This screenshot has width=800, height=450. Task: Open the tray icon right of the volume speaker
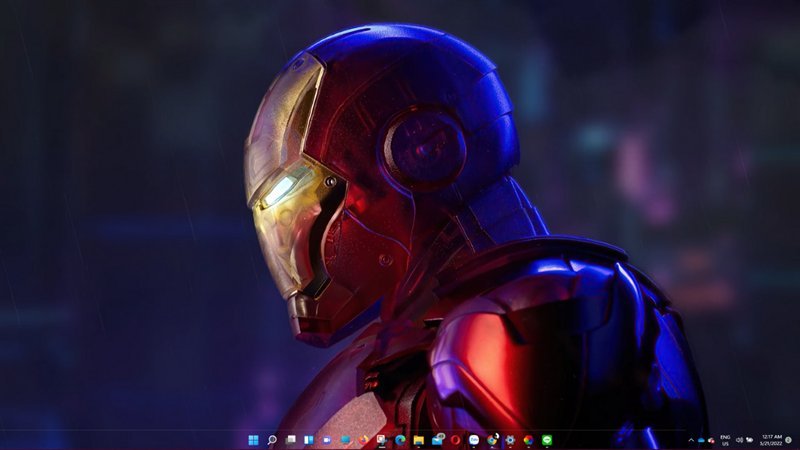749,440
